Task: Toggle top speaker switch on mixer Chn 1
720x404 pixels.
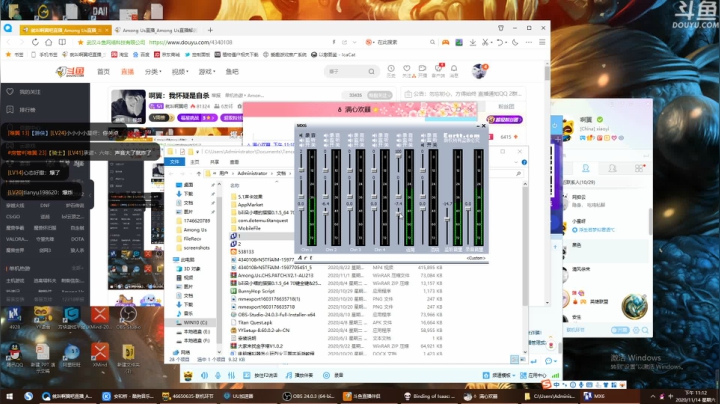Action: 301,135
